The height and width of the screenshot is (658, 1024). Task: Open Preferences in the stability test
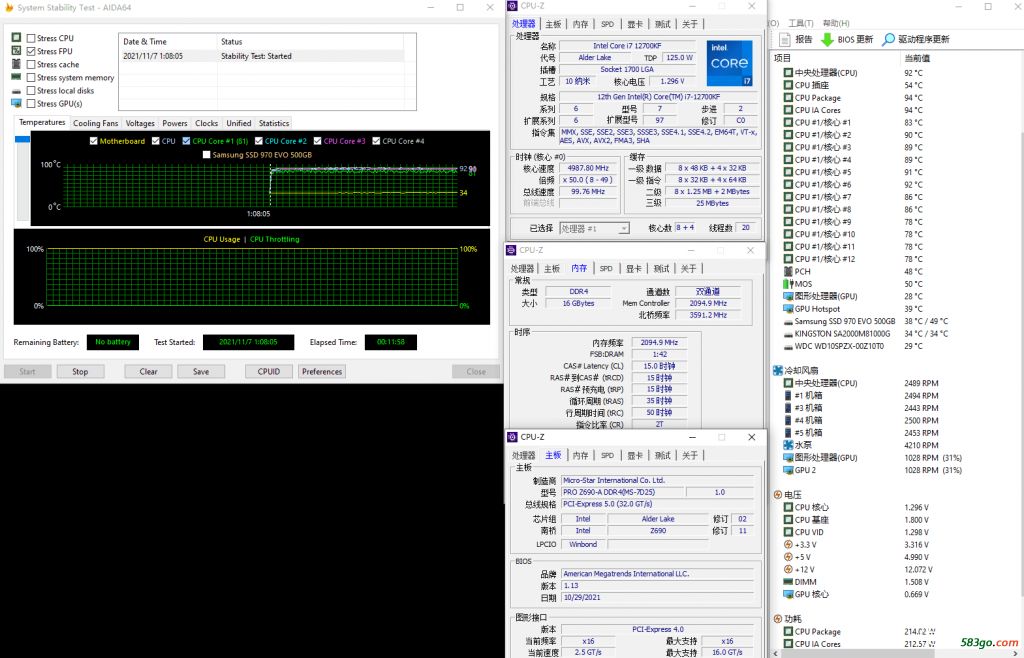coord(322,371)
